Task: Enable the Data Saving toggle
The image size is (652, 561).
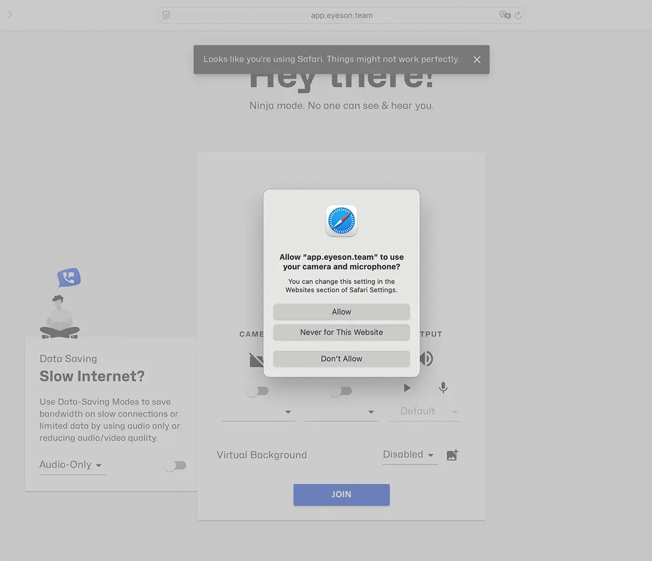Action: point(175,465)
